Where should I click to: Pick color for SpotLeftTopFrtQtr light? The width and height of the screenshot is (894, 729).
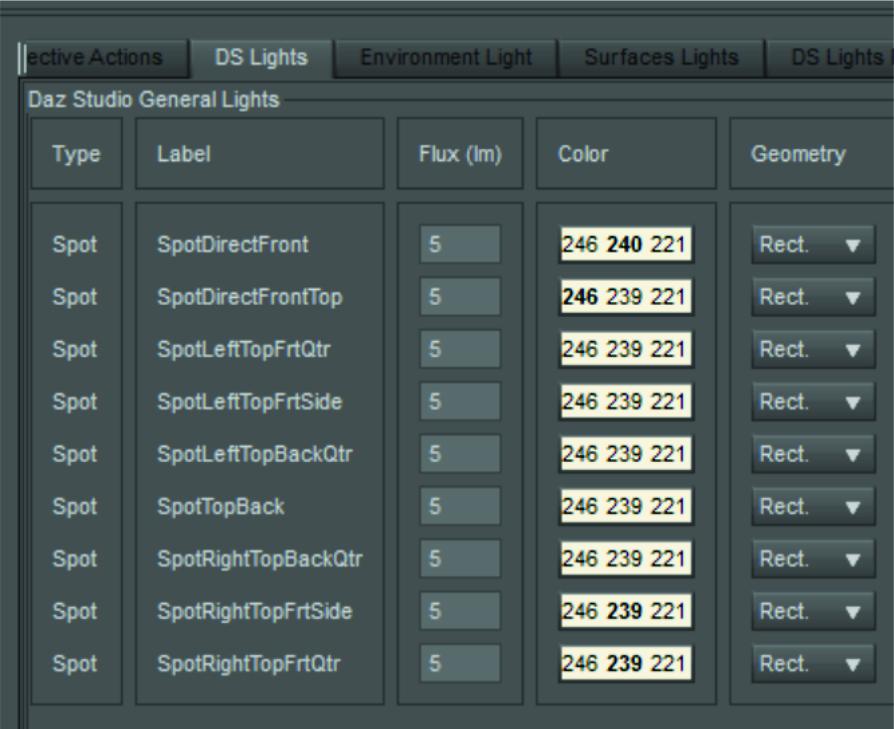(x=626, y=350)
